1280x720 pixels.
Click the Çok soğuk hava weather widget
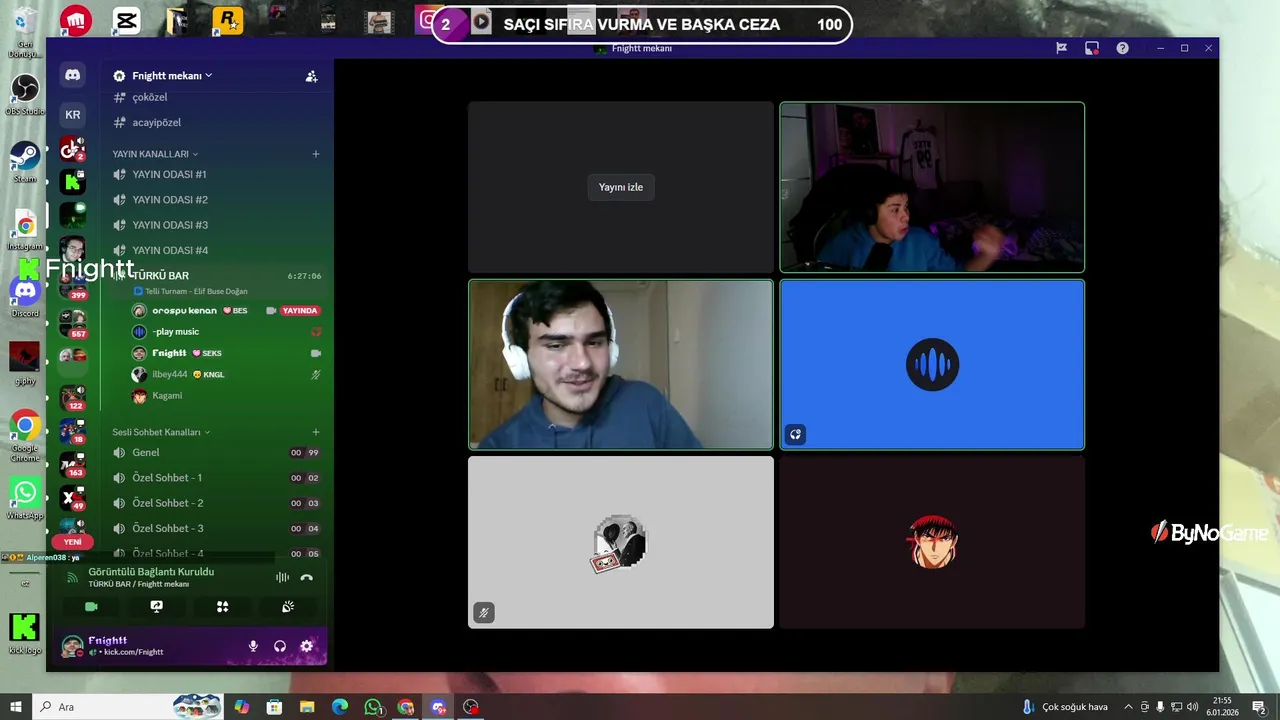(x=1066, y=707)
